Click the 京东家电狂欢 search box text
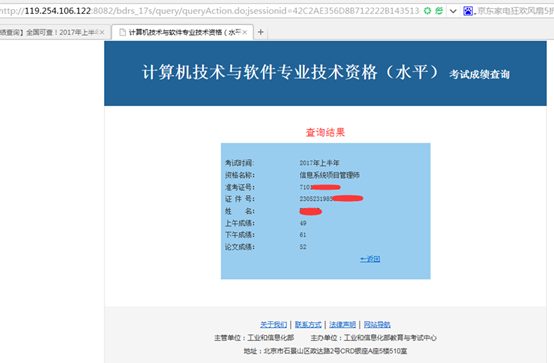The height and width of the screenshot is (363, 554). (x=515, y=11)
